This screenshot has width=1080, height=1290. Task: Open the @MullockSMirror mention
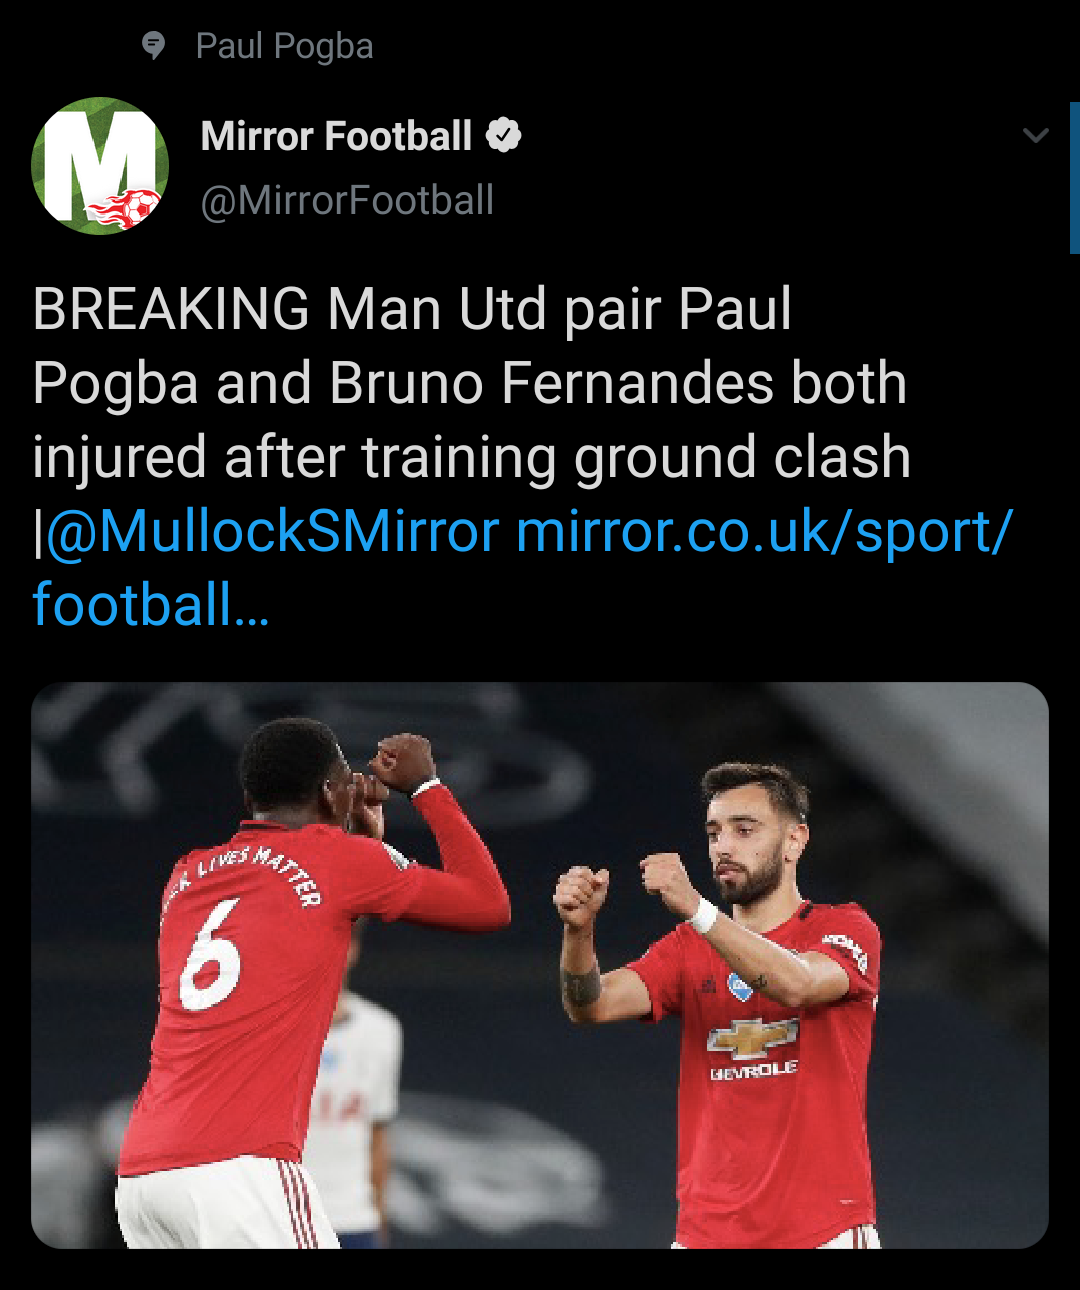(272, 531)
